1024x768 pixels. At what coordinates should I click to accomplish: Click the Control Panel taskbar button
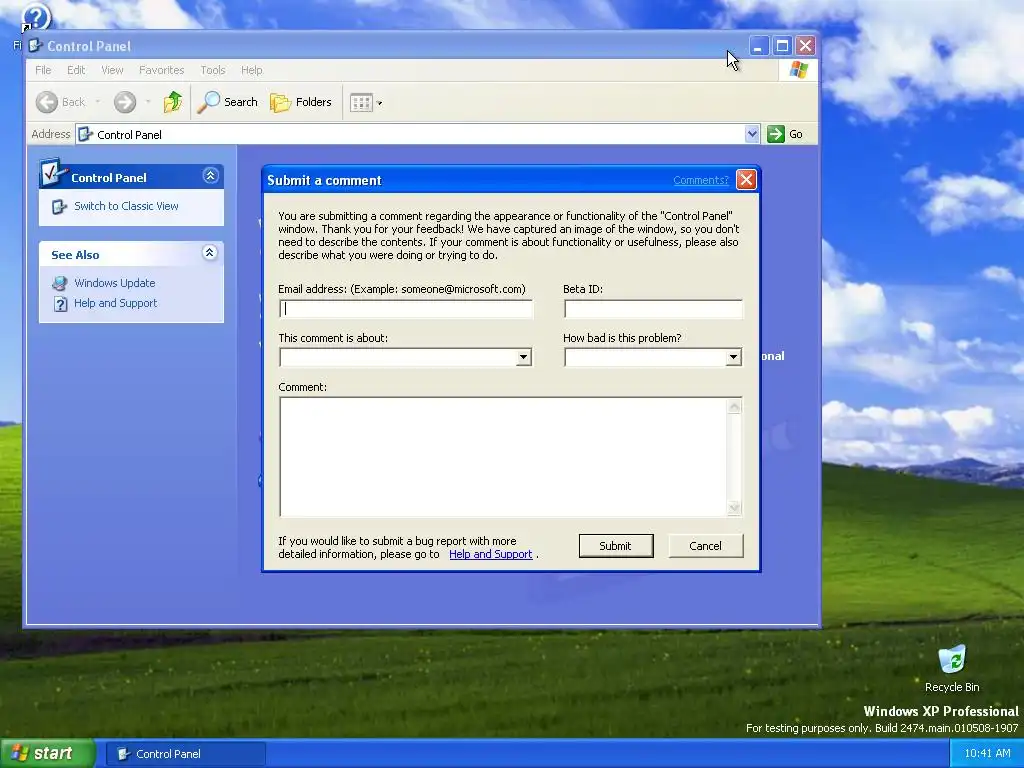click(x=185, y=754)
